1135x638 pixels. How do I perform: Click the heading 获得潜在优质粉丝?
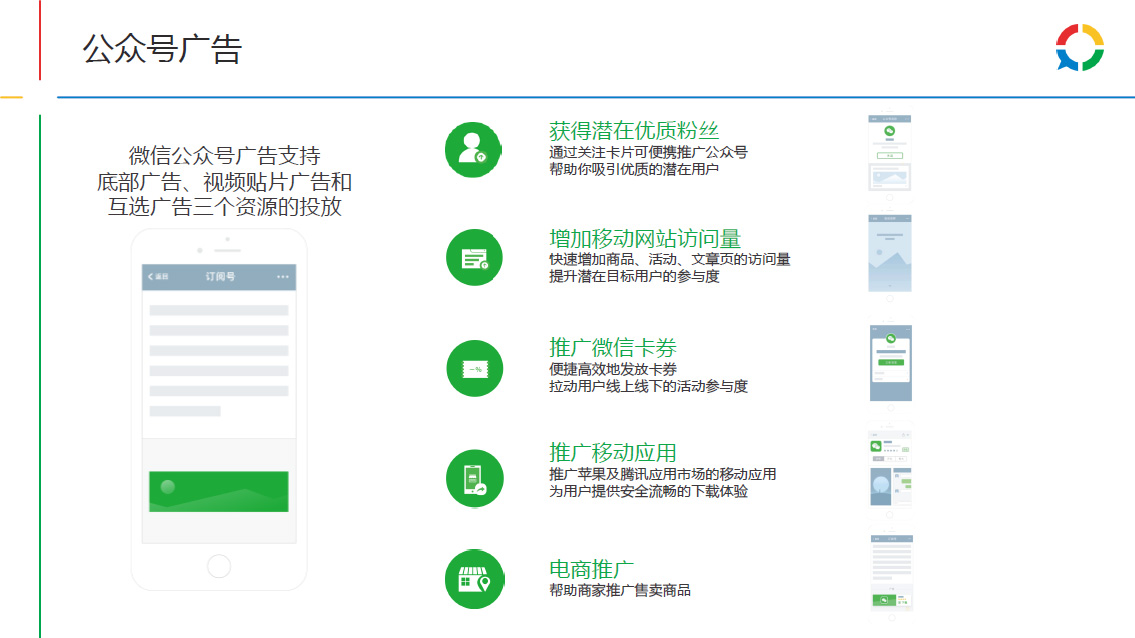634,131
